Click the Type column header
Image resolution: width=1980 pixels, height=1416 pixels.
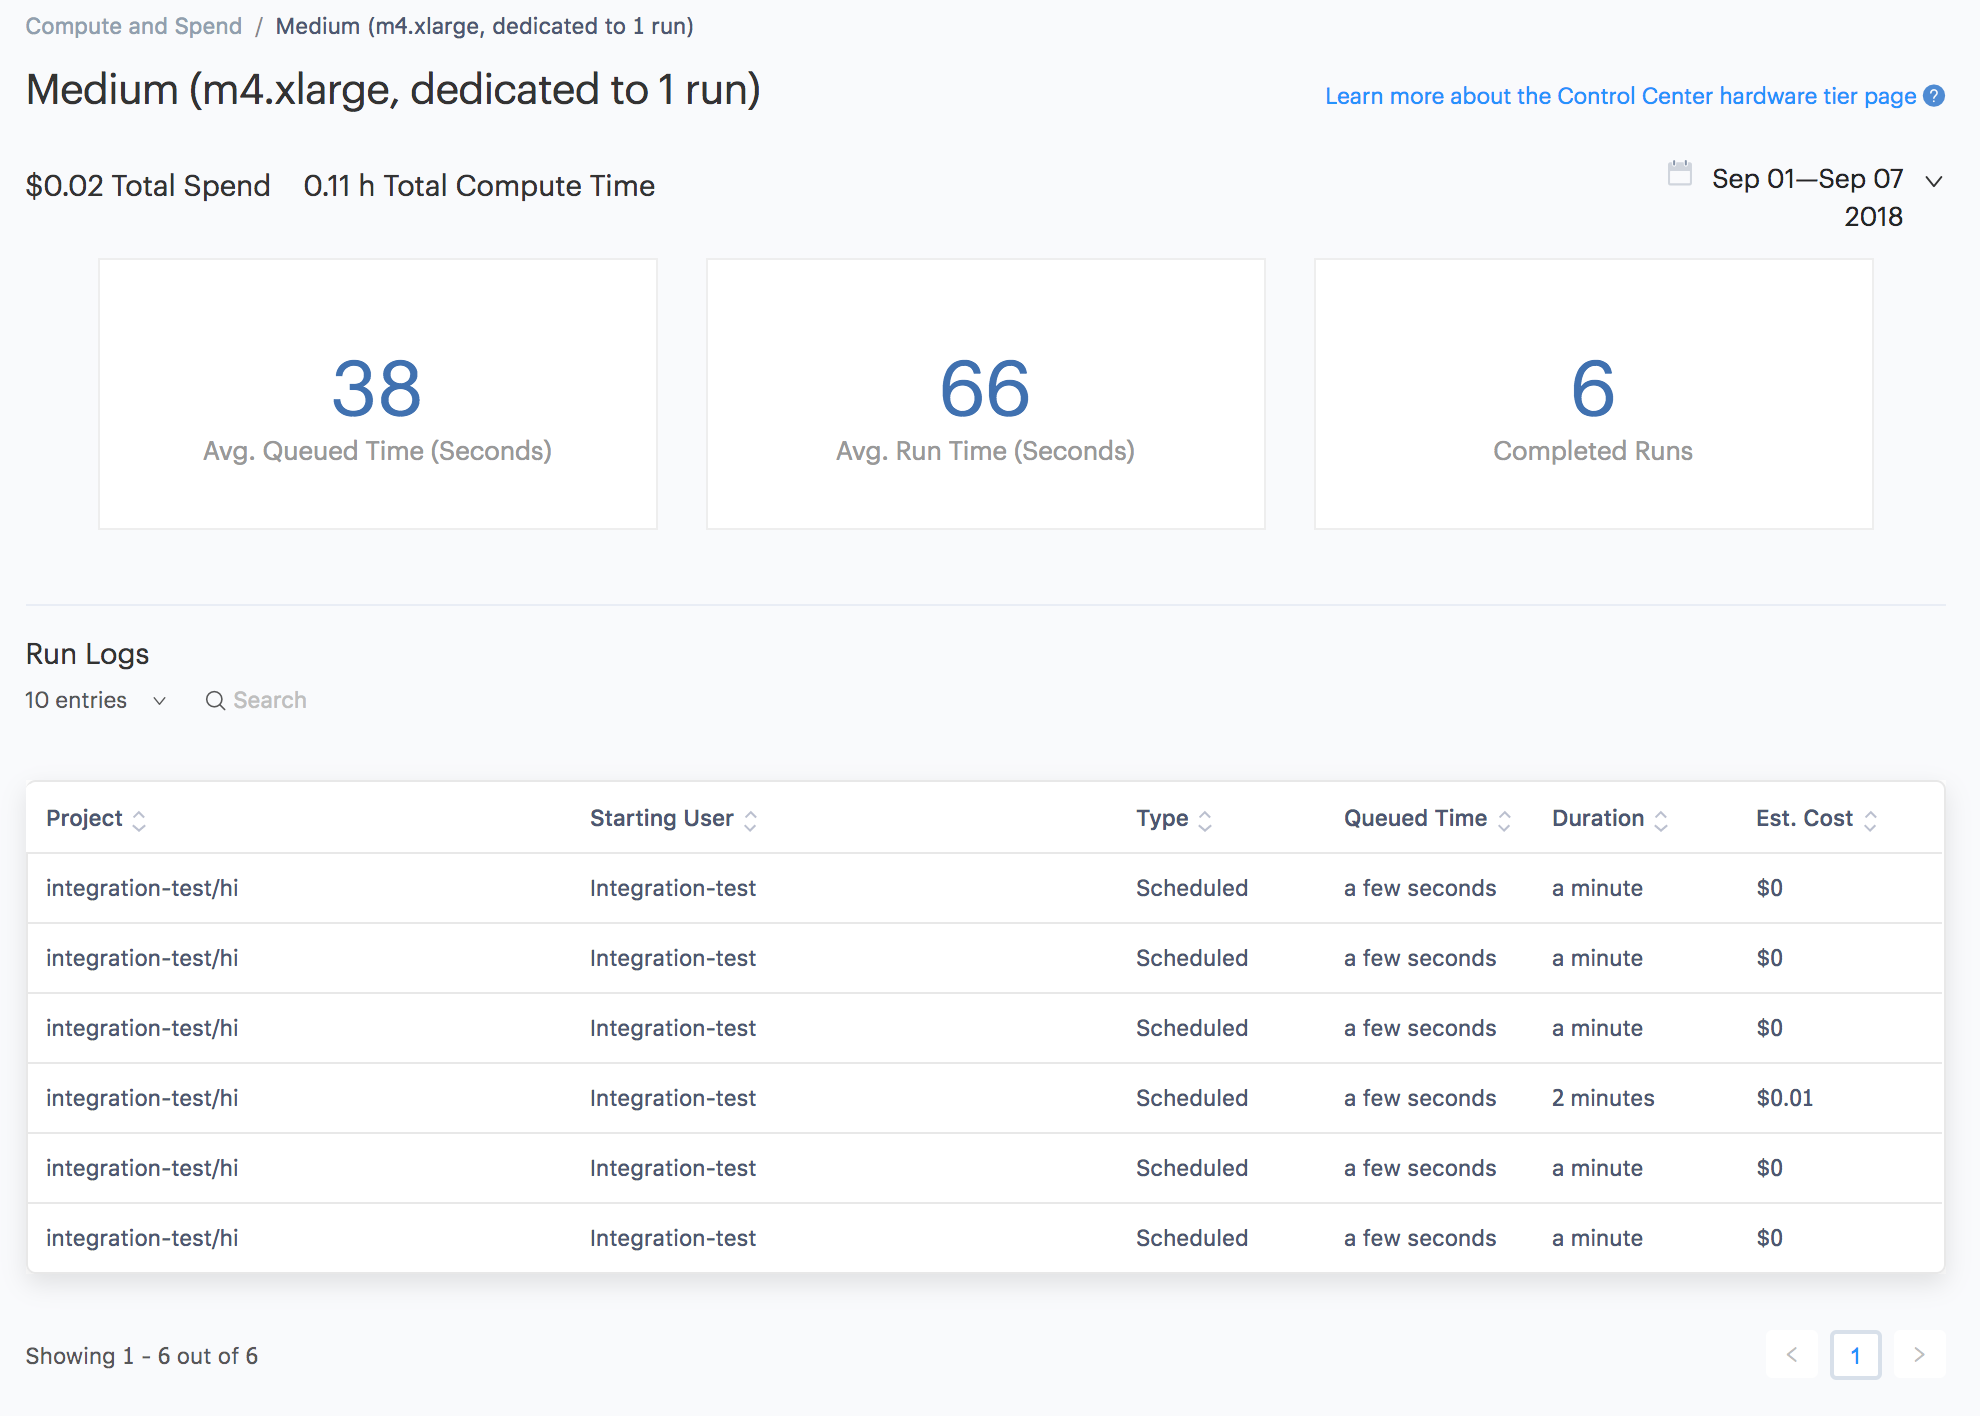(x=1162, y=818)
